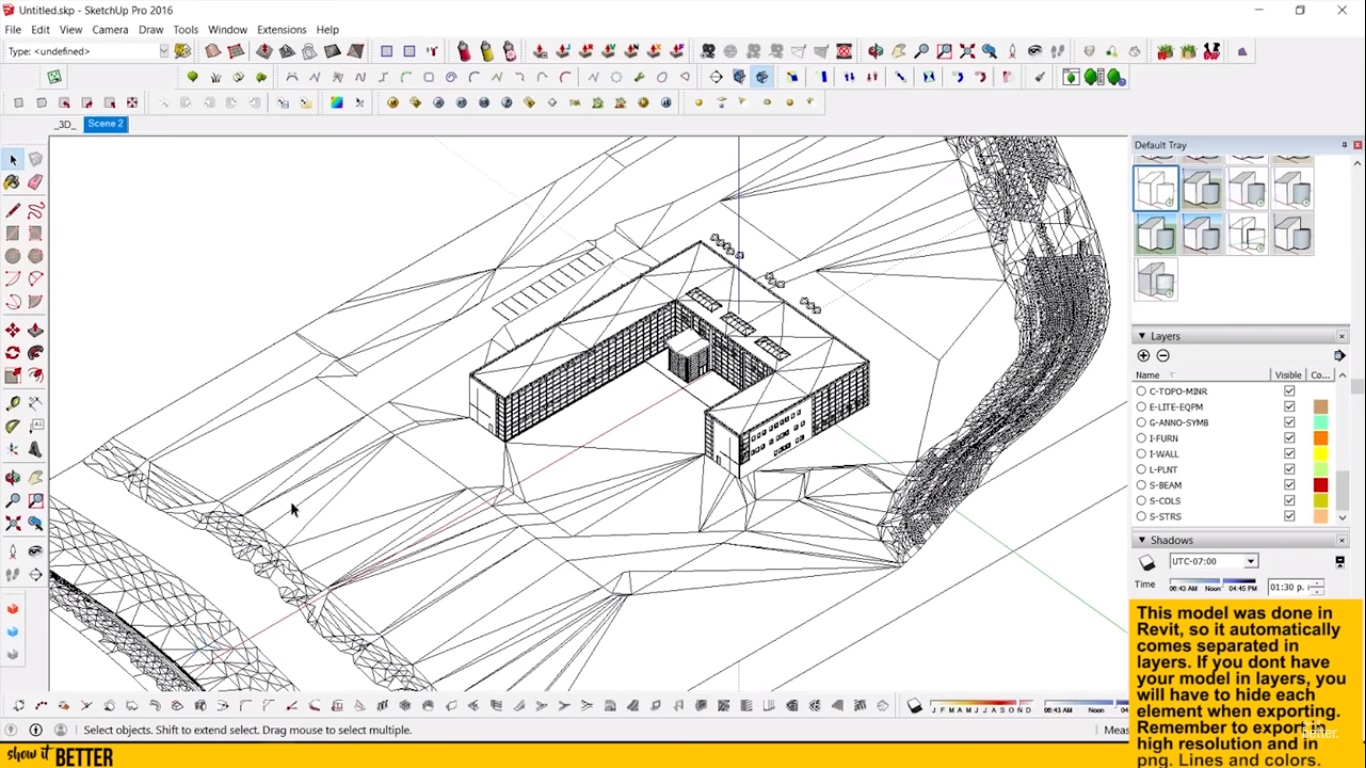Select the Walk tool in the left toolbar
Viewport: 1366px width, 768px height.
coord(13,575)
